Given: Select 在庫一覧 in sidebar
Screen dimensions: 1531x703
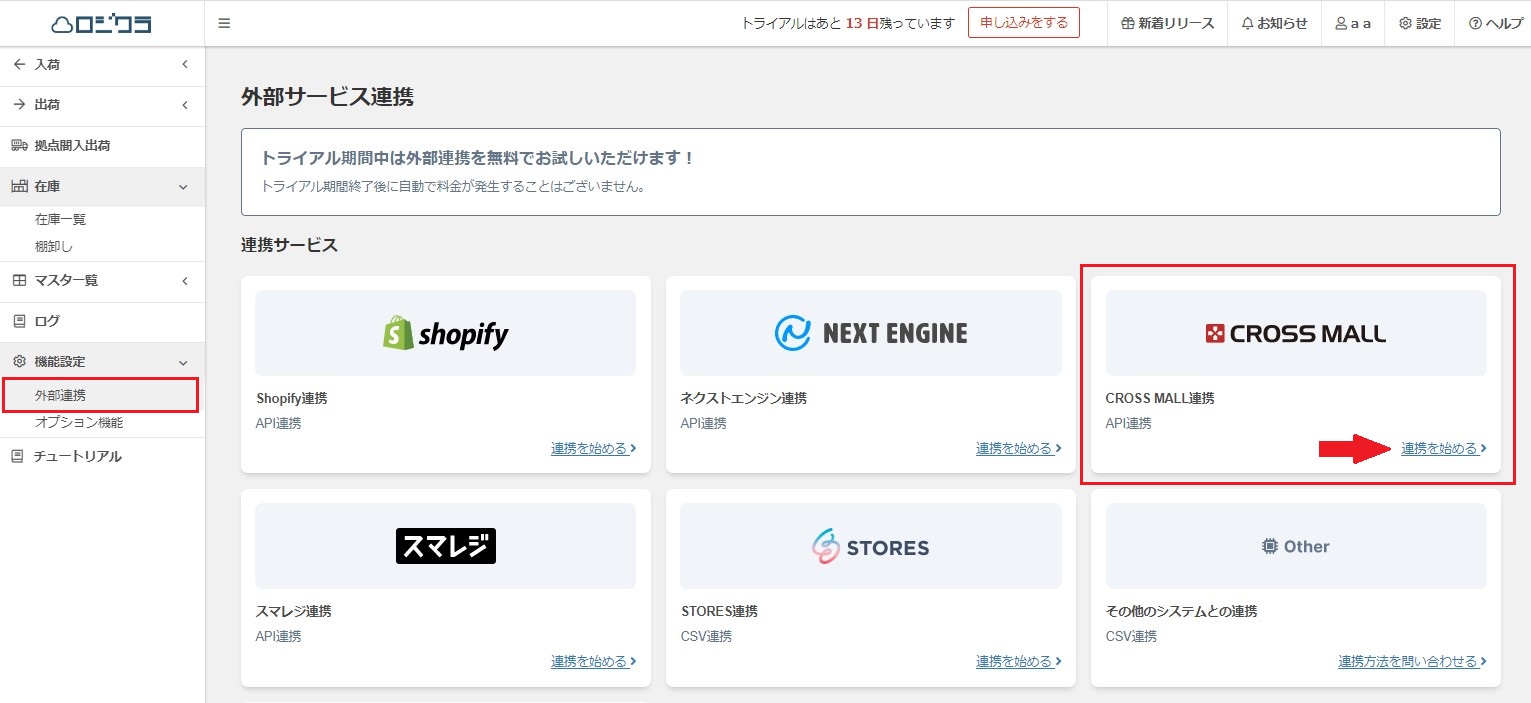Looking at the screenshot, I should (x=60, y=219).
